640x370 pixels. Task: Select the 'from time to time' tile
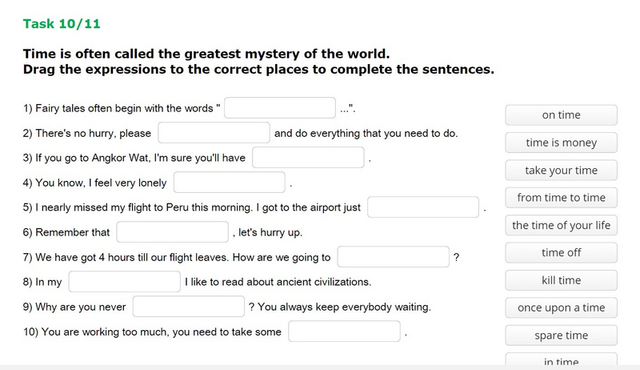(x=561, y=197)
